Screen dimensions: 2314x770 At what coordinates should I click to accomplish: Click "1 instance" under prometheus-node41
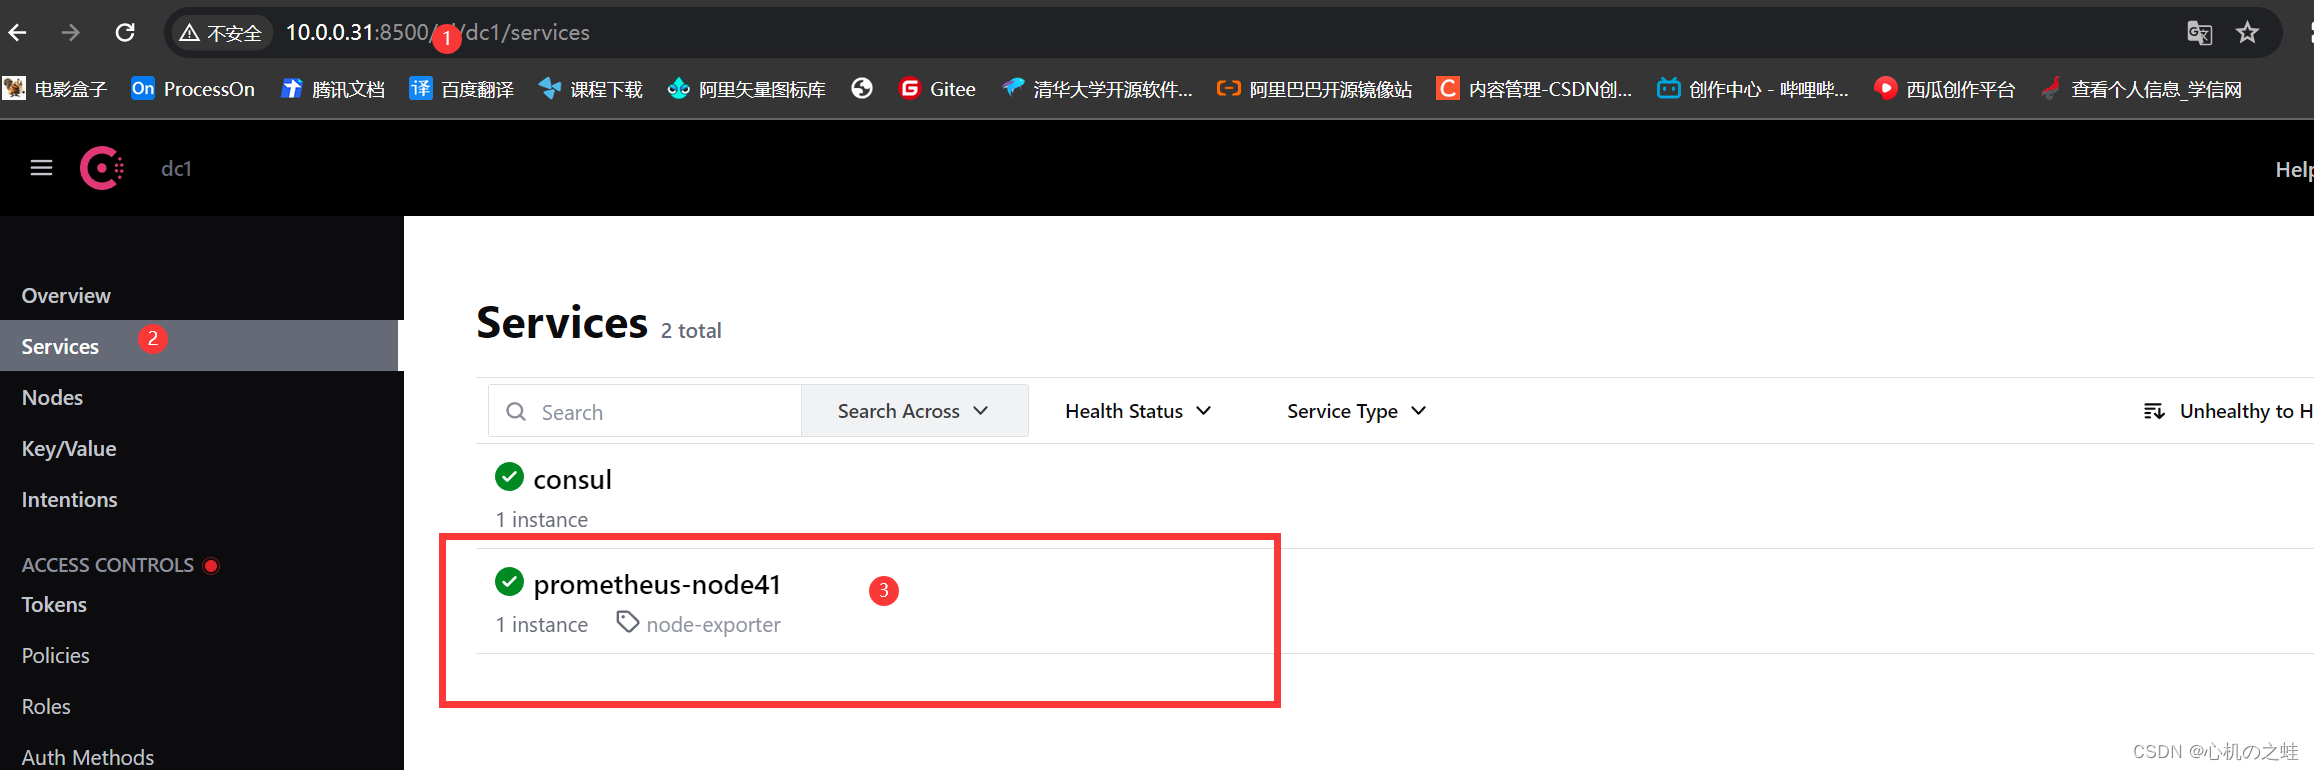tap(542, 625)
